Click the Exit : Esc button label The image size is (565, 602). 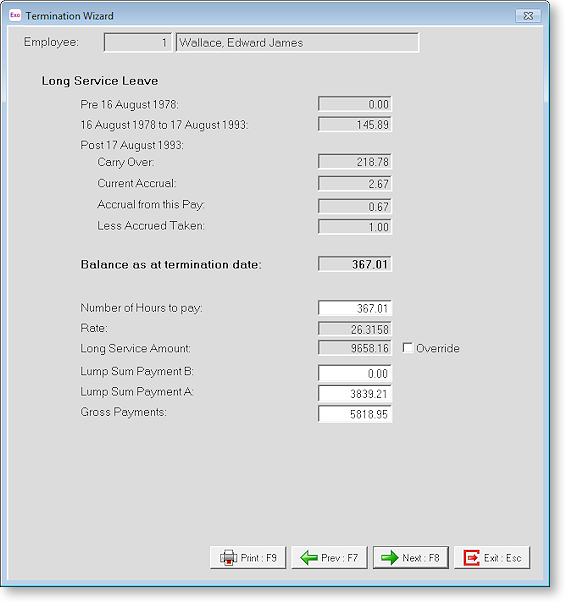pyautogui.click(x=502, y=558)
